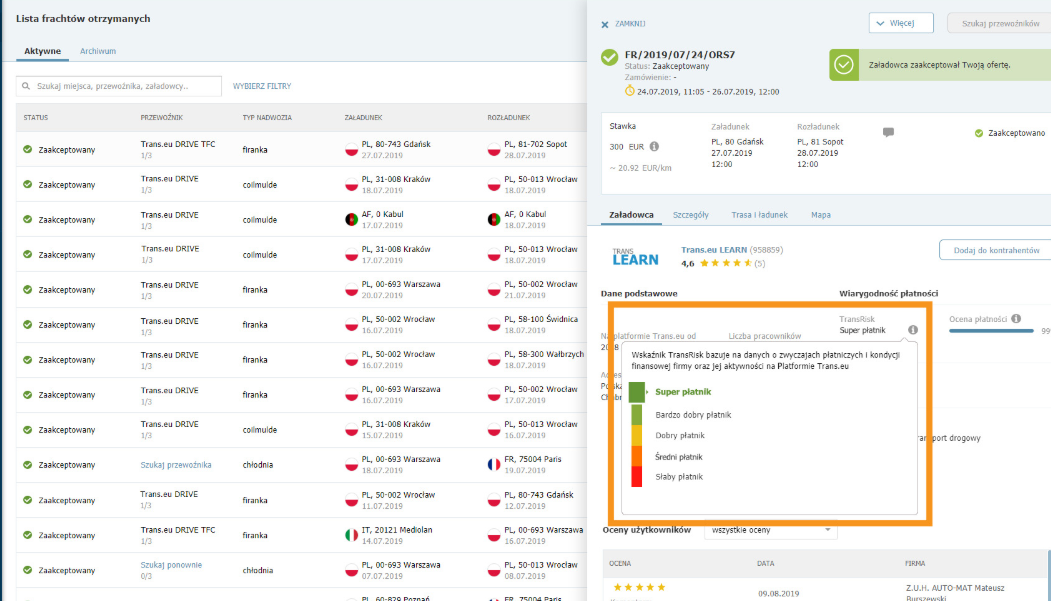Click the Italian flag by 20121 Mediolan
This screenshot has height=601, width=1051.
[x=351, y=535]
